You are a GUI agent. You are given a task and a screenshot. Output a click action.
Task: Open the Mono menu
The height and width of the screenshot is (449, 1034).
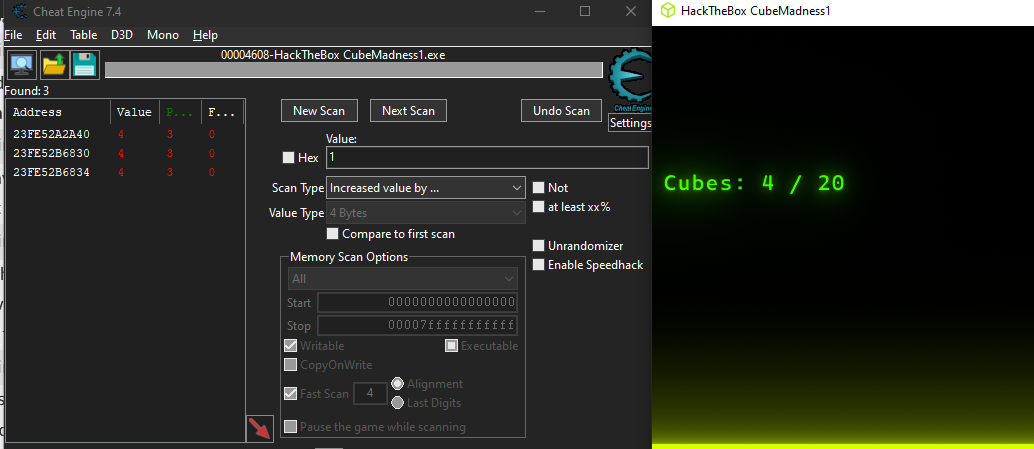point(163,35)
